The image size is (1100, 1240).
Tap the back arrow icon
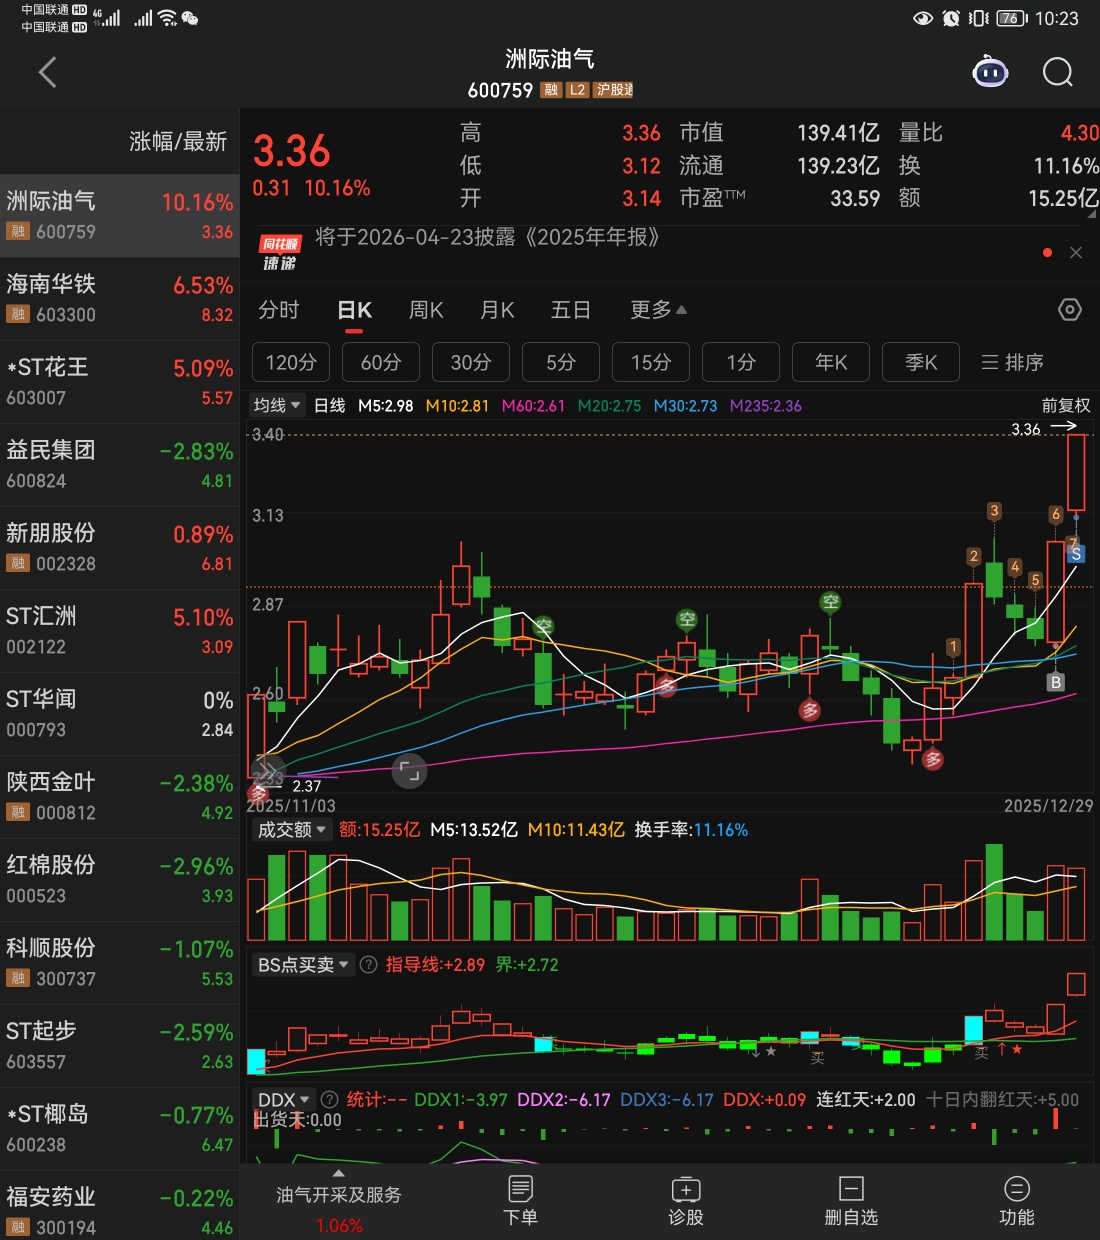47,72
